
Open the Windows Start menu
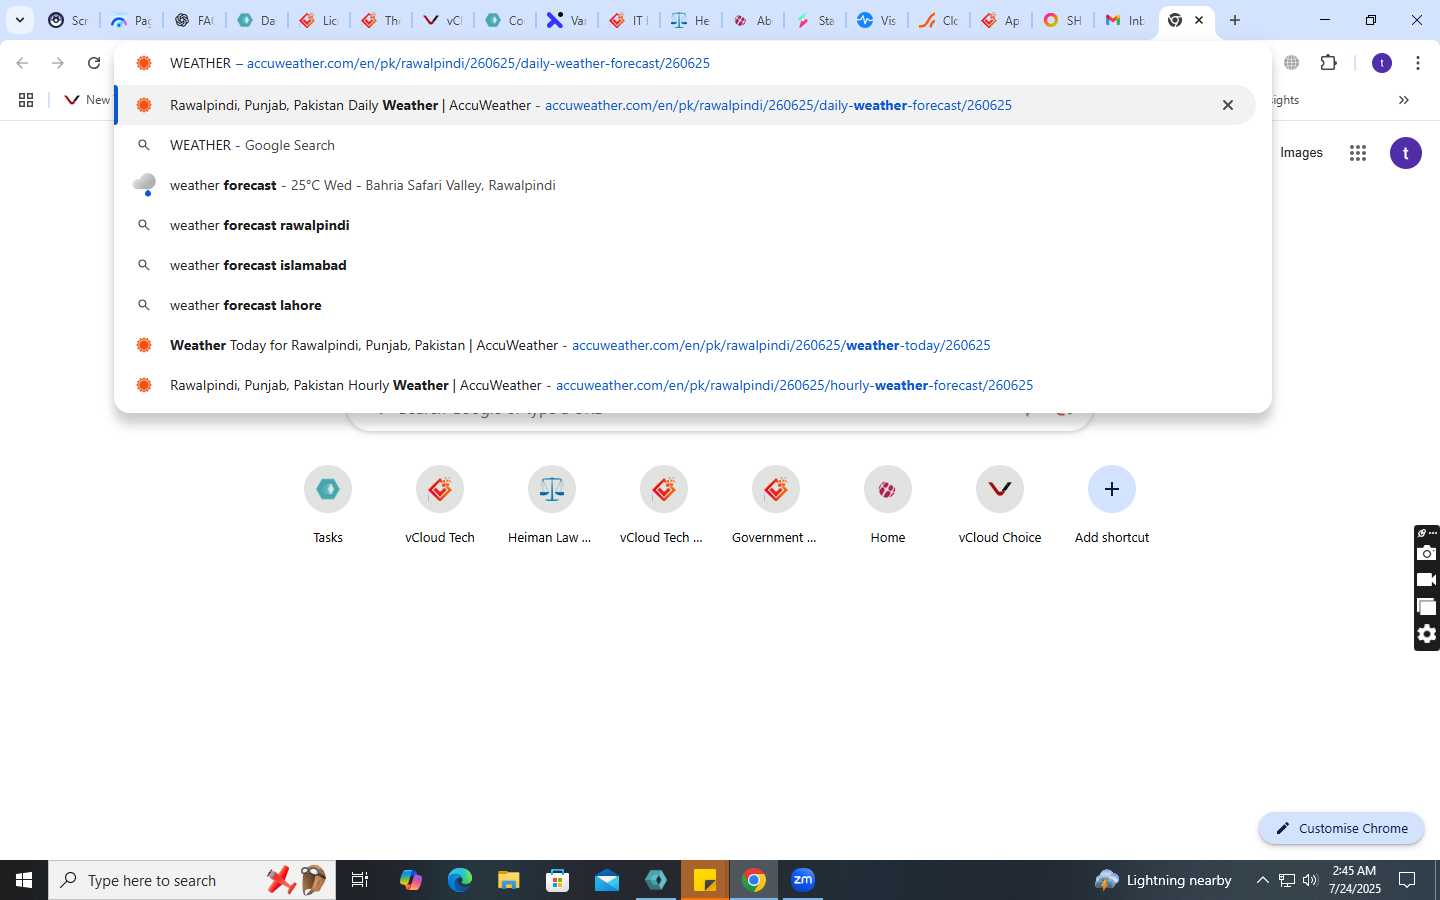[x=24, y=880]
